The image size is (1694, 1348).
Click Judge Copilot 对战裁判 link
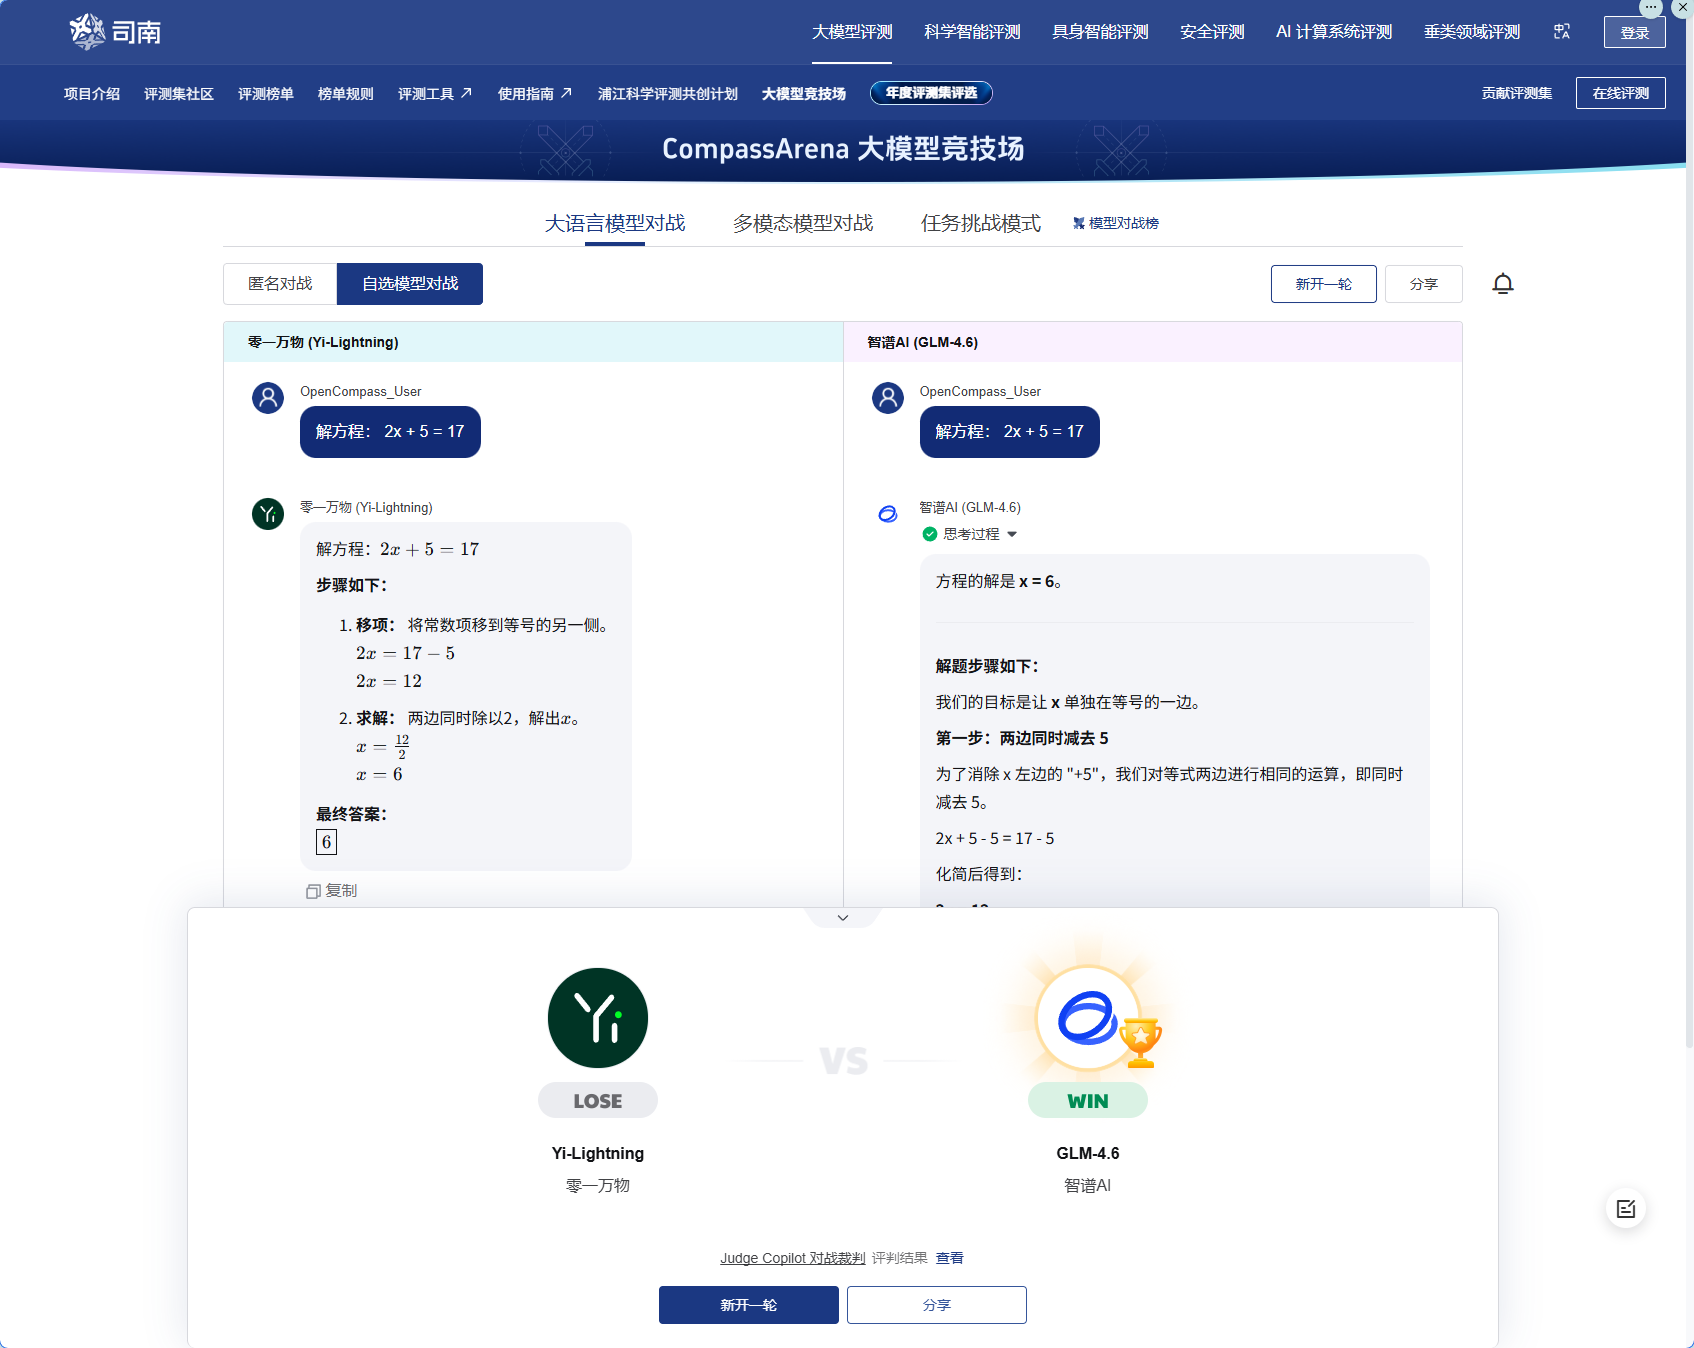point(793,1258)
